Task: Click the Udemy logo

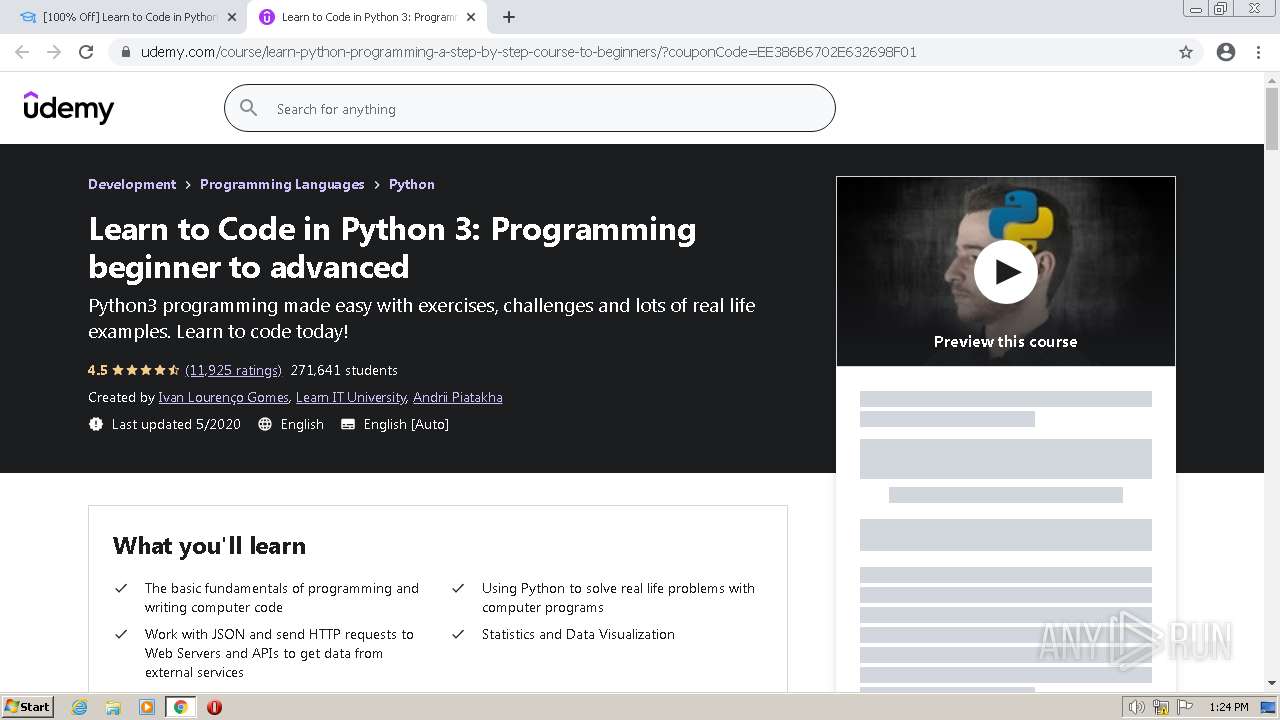Action: pyautogui.click(x=69, y=107)
